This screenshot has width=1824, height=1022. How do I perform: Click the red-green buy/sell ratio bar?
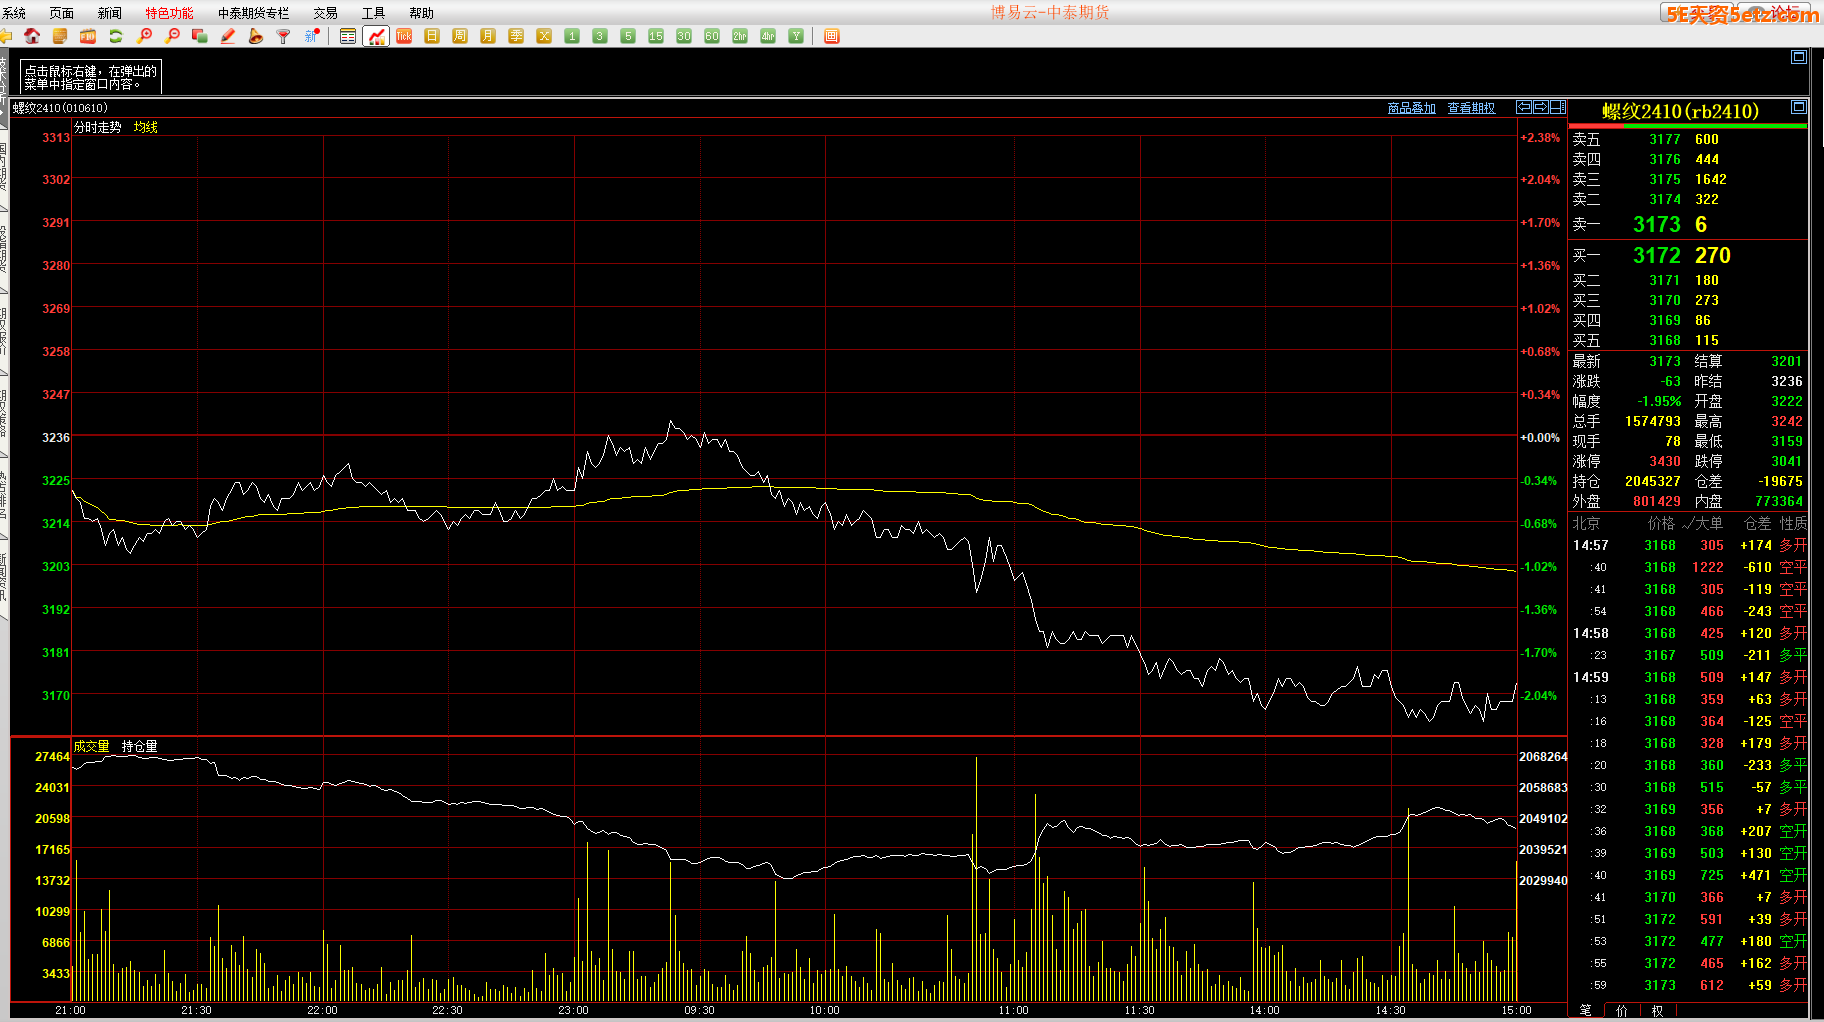[1688, 126]
